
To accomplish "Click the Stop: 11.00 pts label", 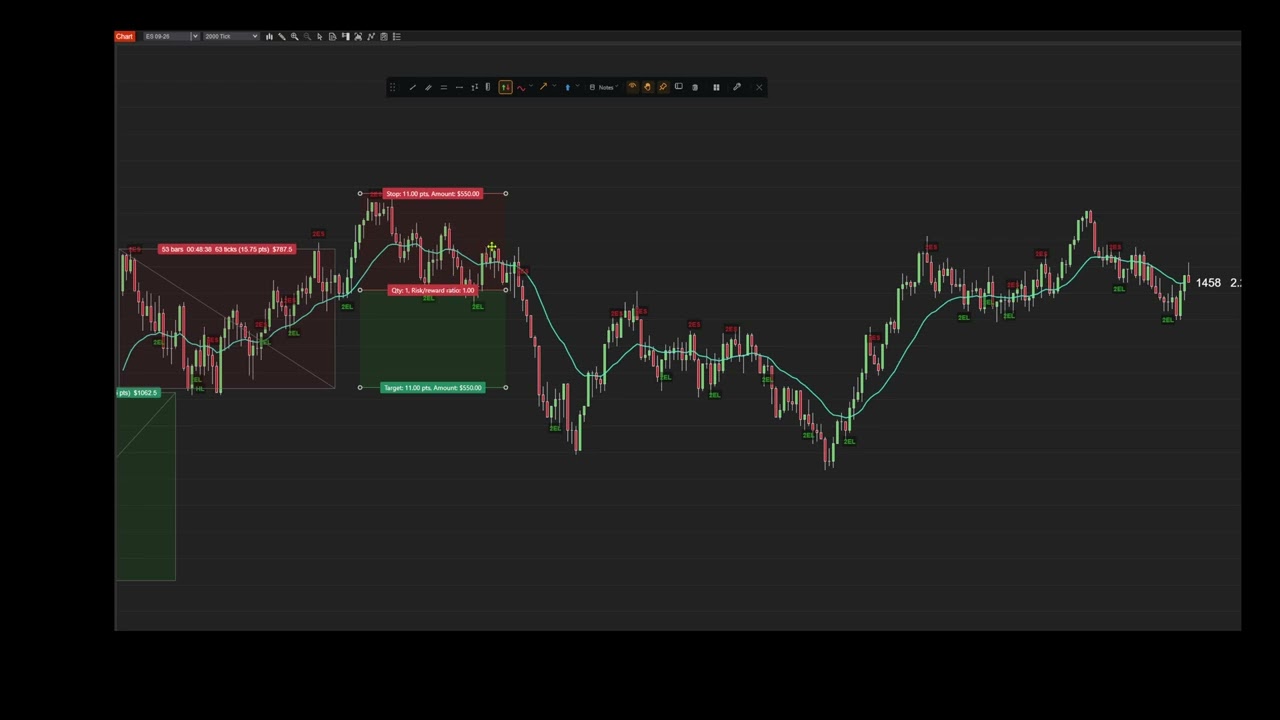I will point(432,194).
